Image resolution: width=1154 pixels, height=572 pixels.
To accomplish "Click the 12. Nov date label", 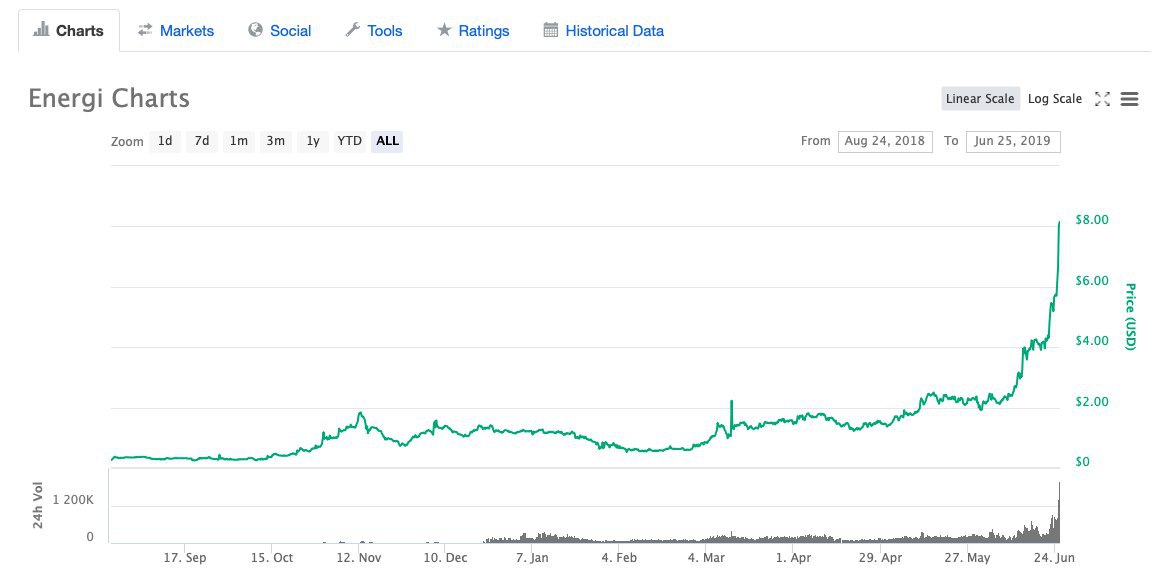I will 358,558.
